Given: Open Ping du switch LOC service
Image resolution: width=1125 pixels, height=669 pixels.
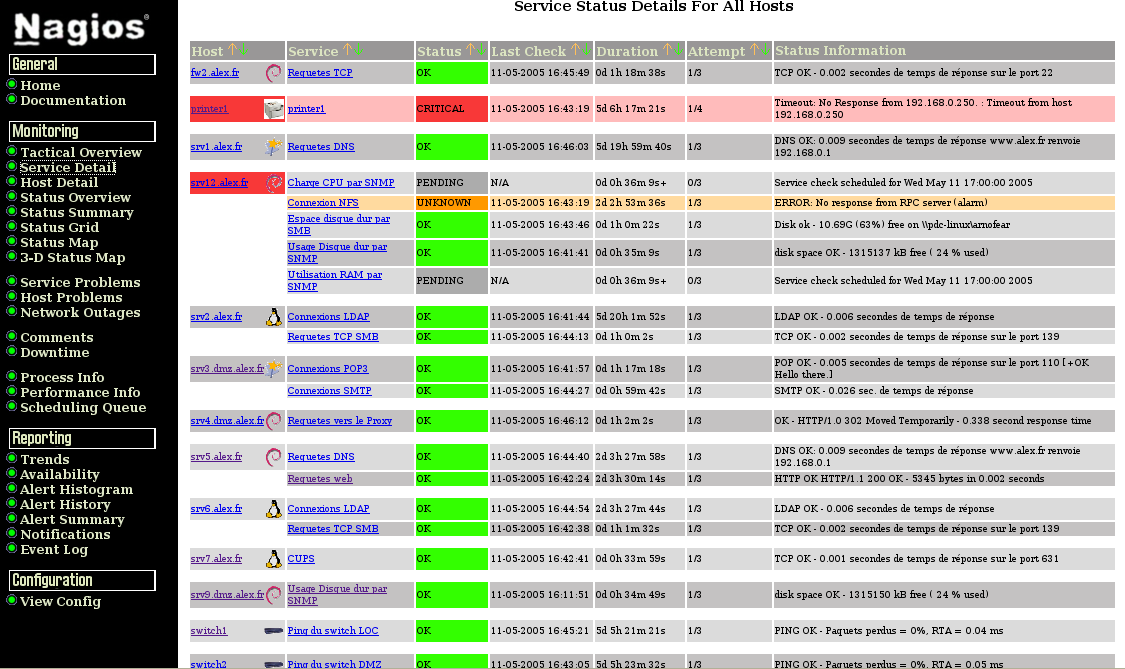Looking at the screenshot, I should click(x=333, y=631).
